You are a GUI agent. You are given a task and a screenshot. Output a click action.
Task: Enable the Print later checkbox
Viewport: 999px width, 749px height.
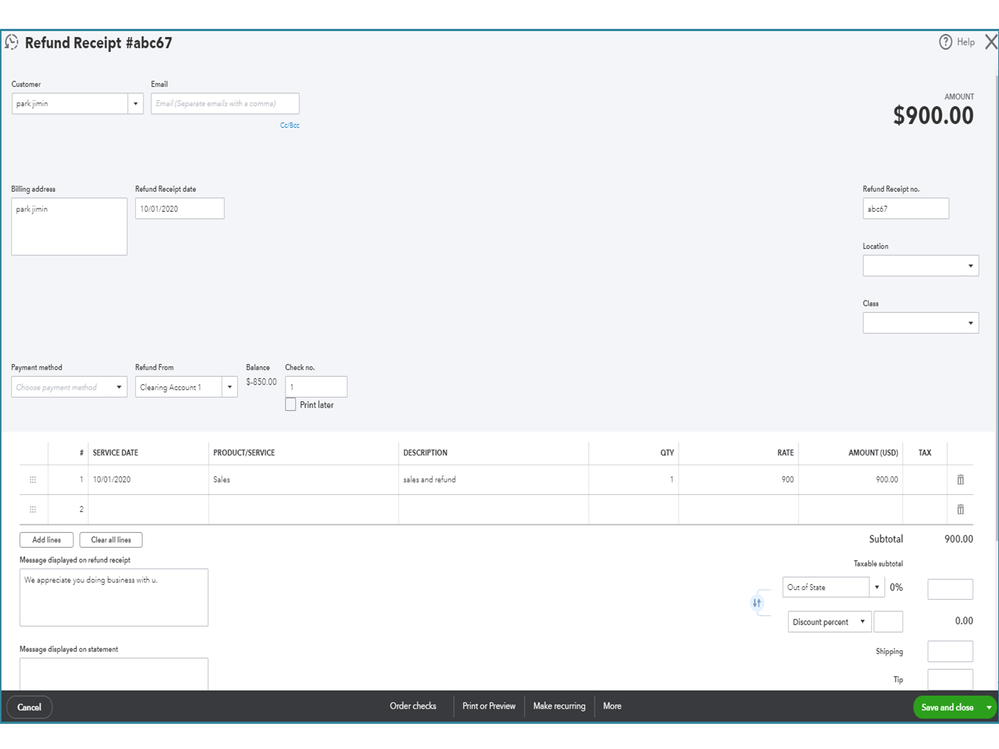point(291,405)
